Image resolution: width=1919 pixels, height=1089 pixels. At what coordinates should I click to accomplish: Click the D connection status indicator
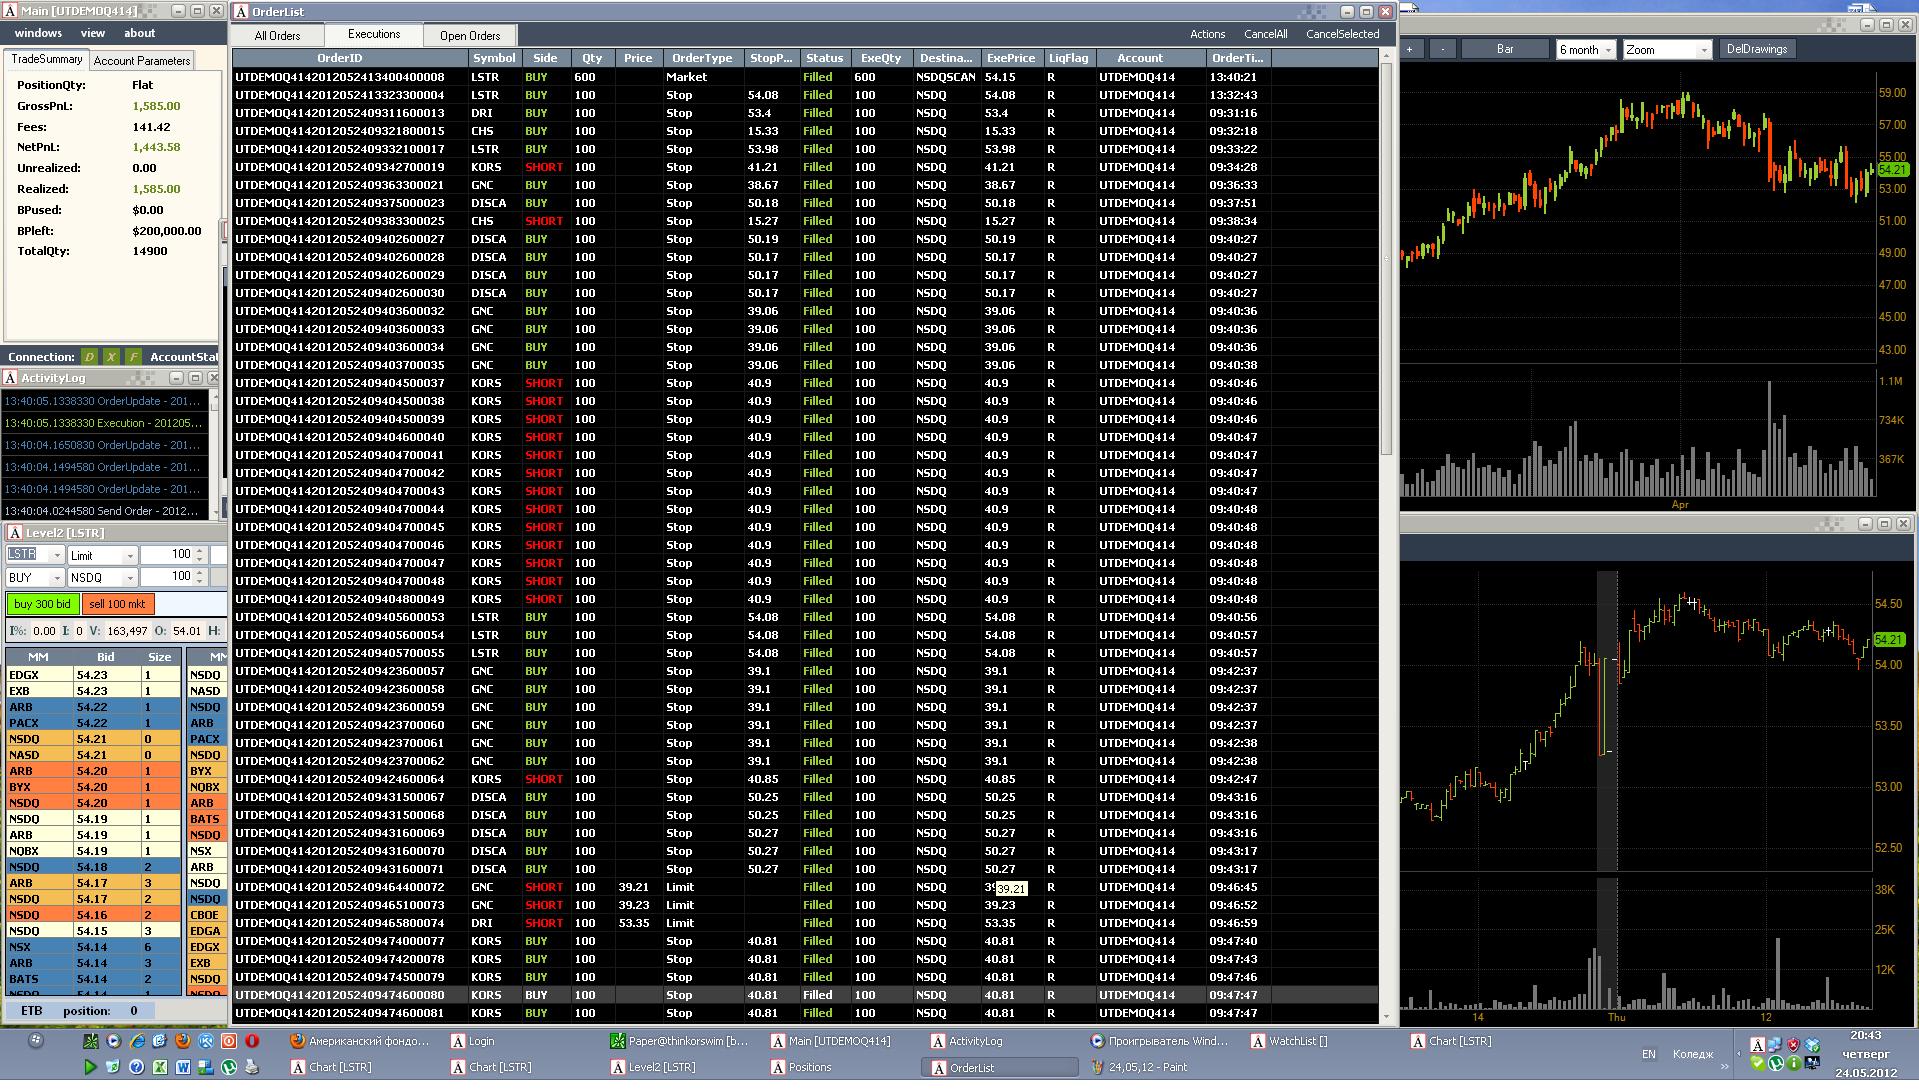pos(89,357)
